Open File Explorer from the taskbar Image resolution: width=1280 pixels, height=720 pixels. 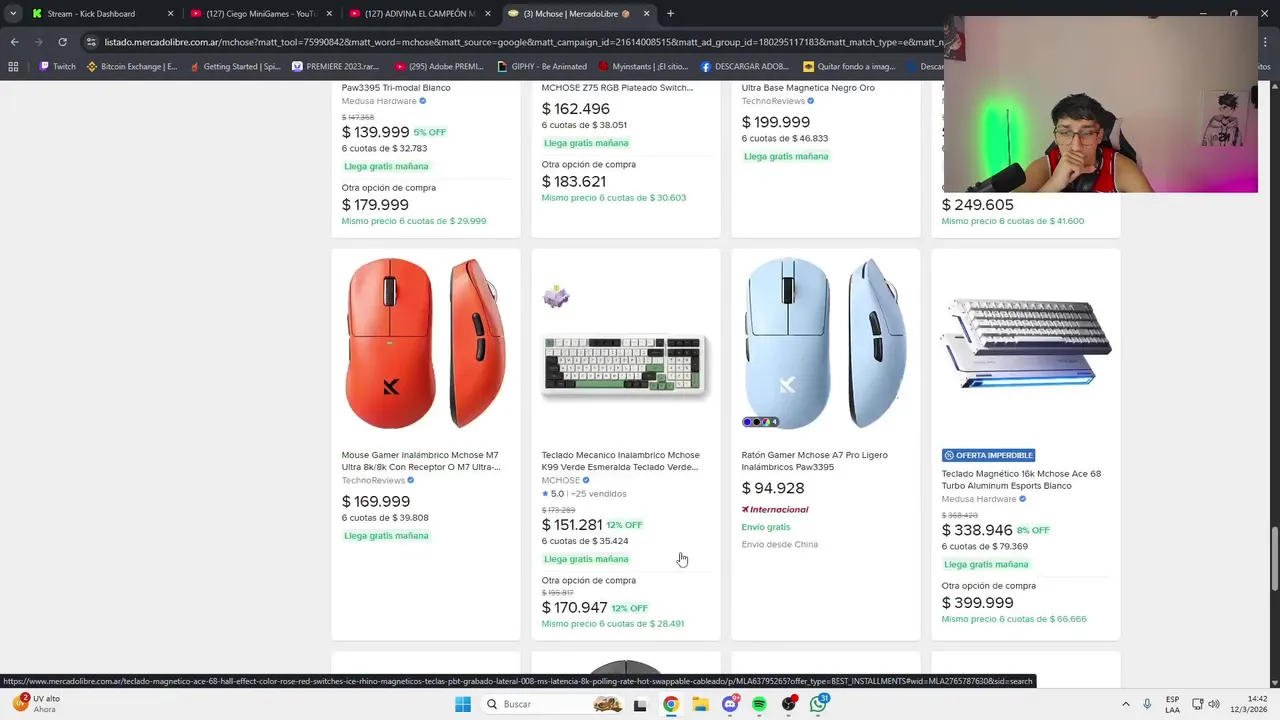coord(700,704)
